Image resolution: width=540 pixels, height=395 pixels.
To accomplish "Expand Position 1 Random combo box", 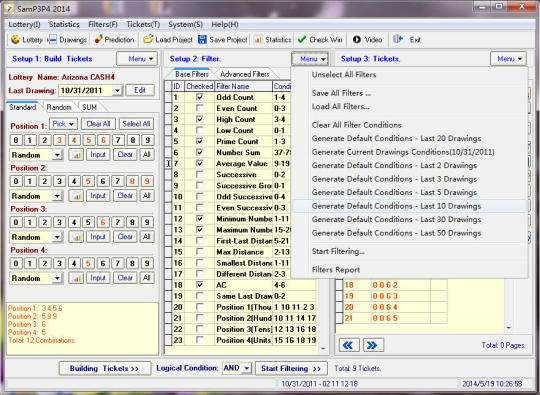I will coord(57,155).
